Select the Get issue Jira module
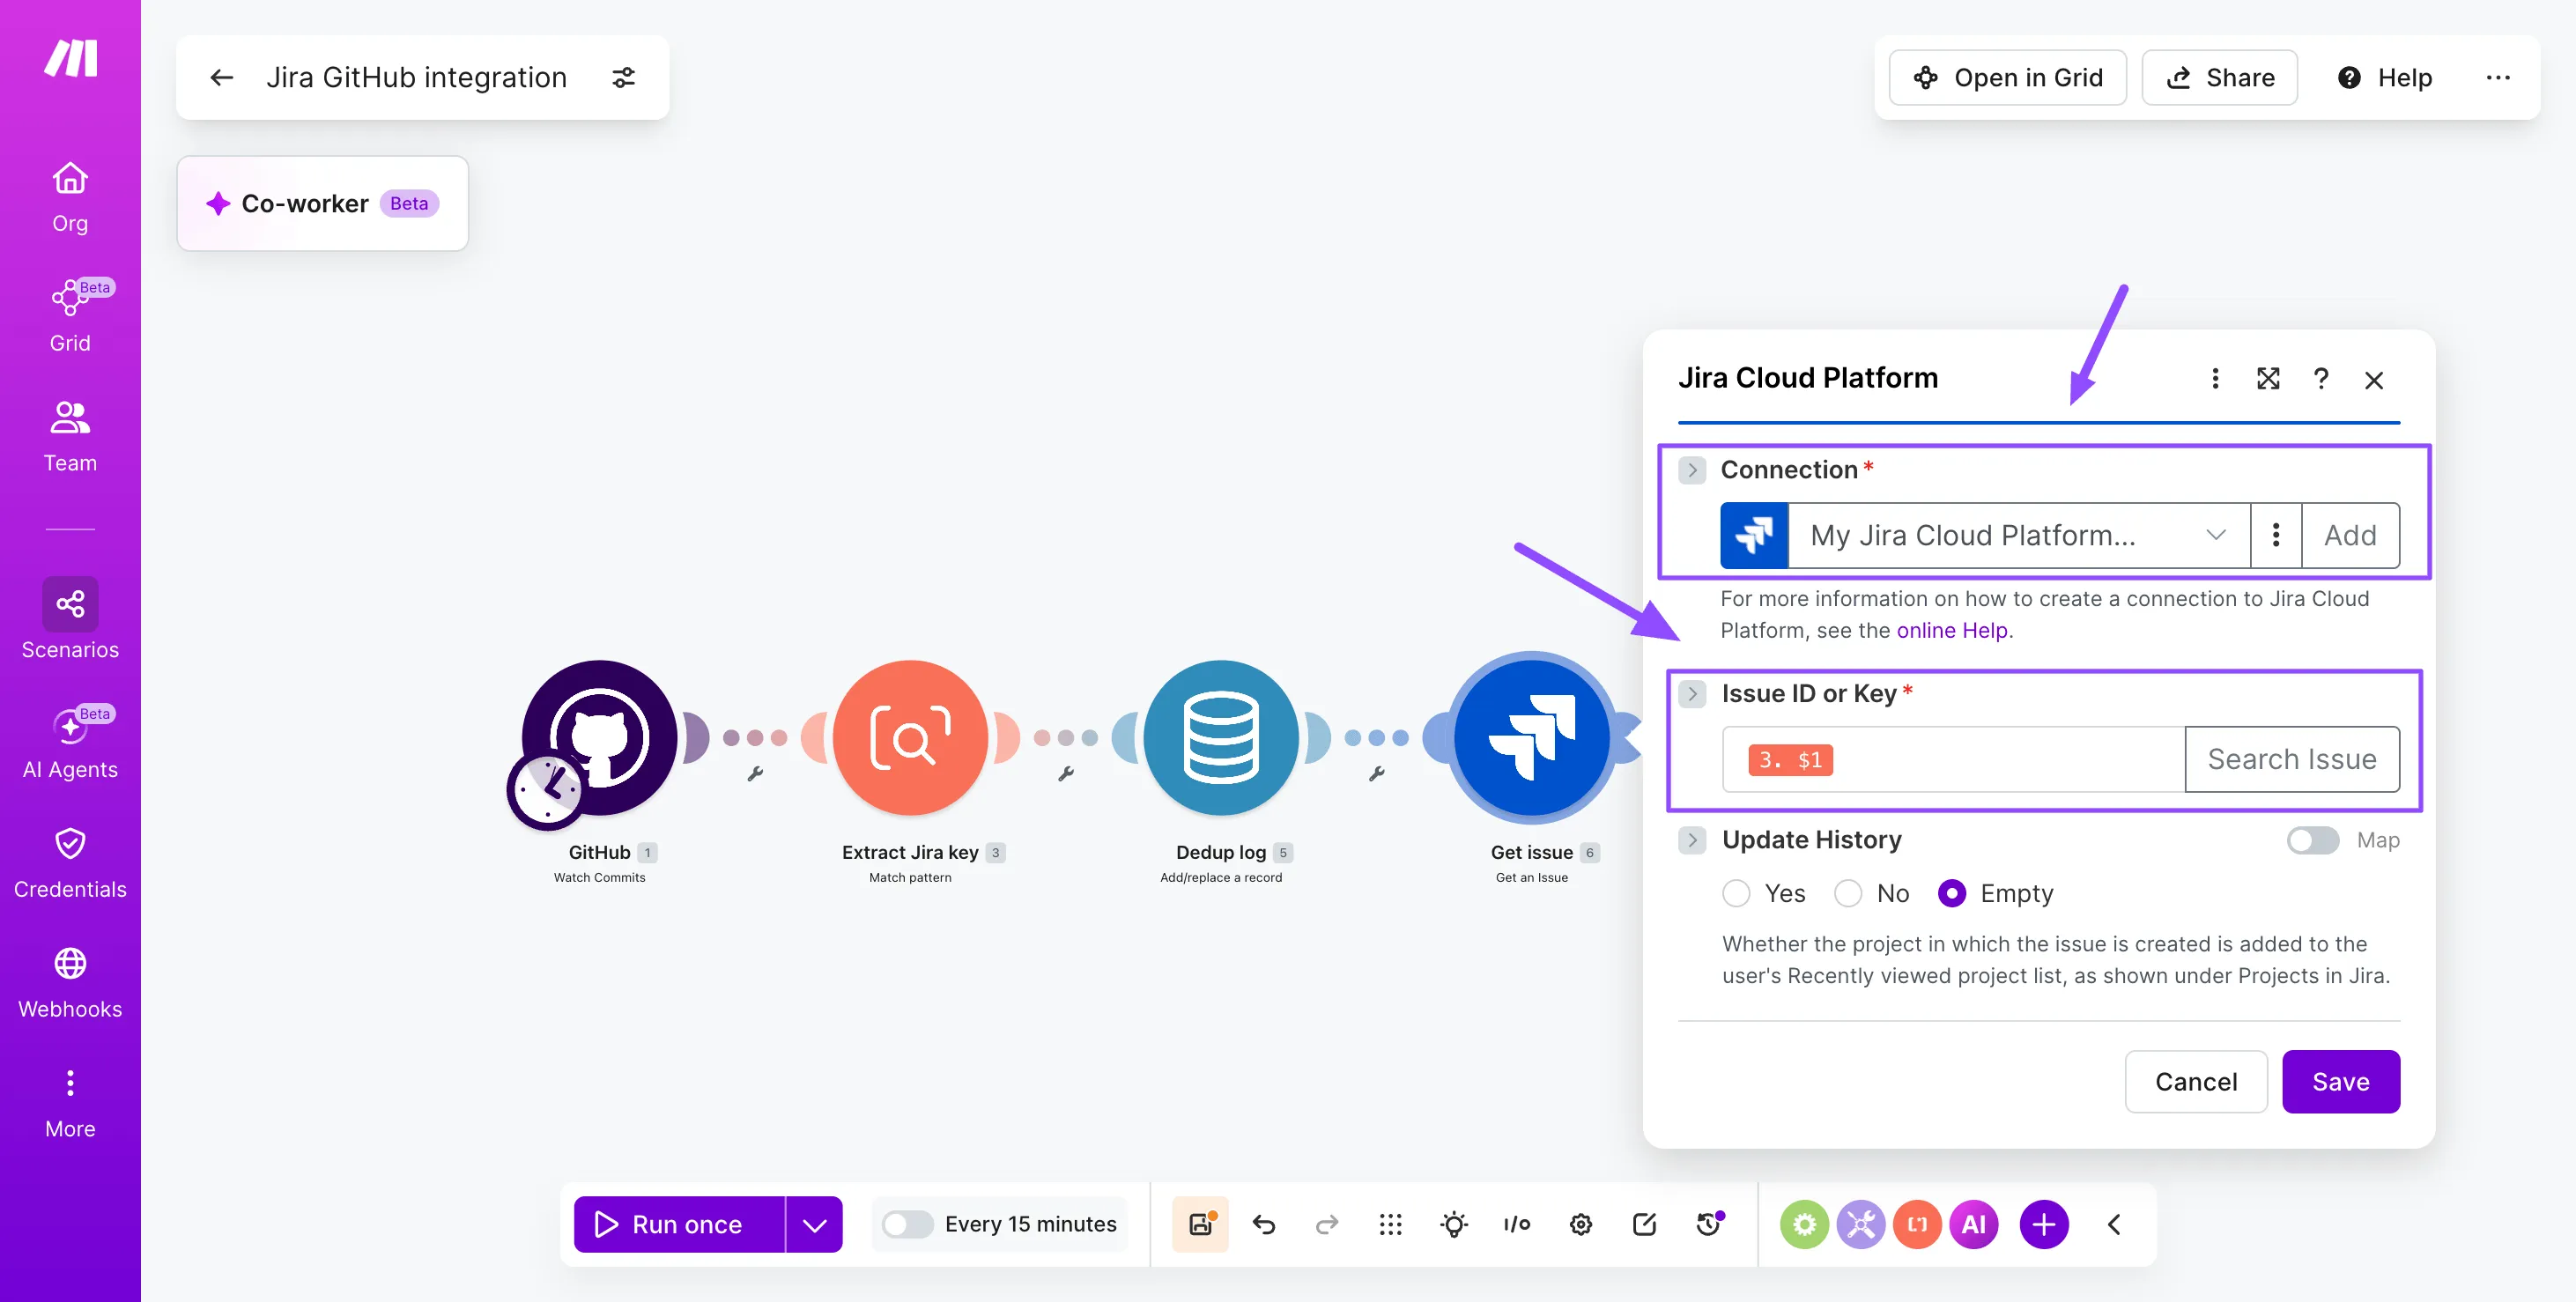2576x1302 pixels. (1531, 739)
